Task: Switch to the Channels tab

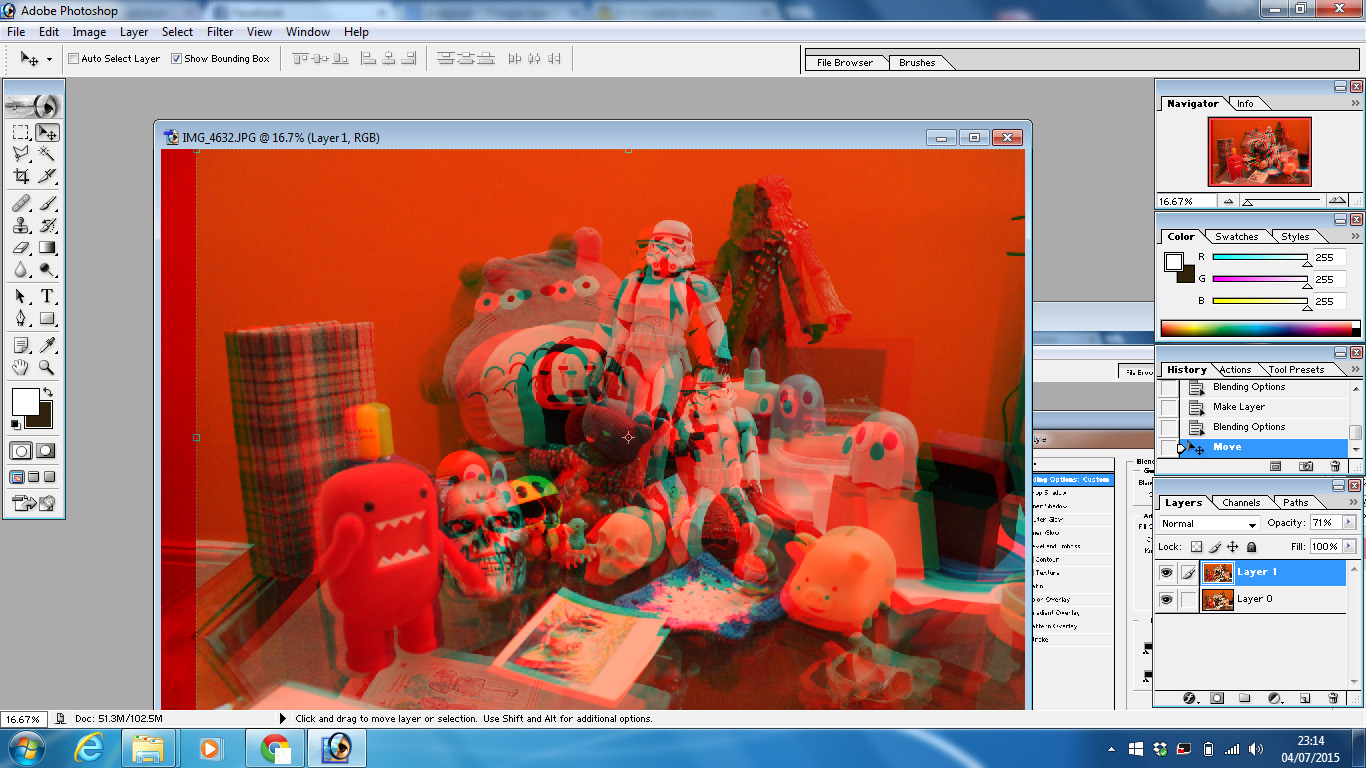Action: pos(1241,502)
